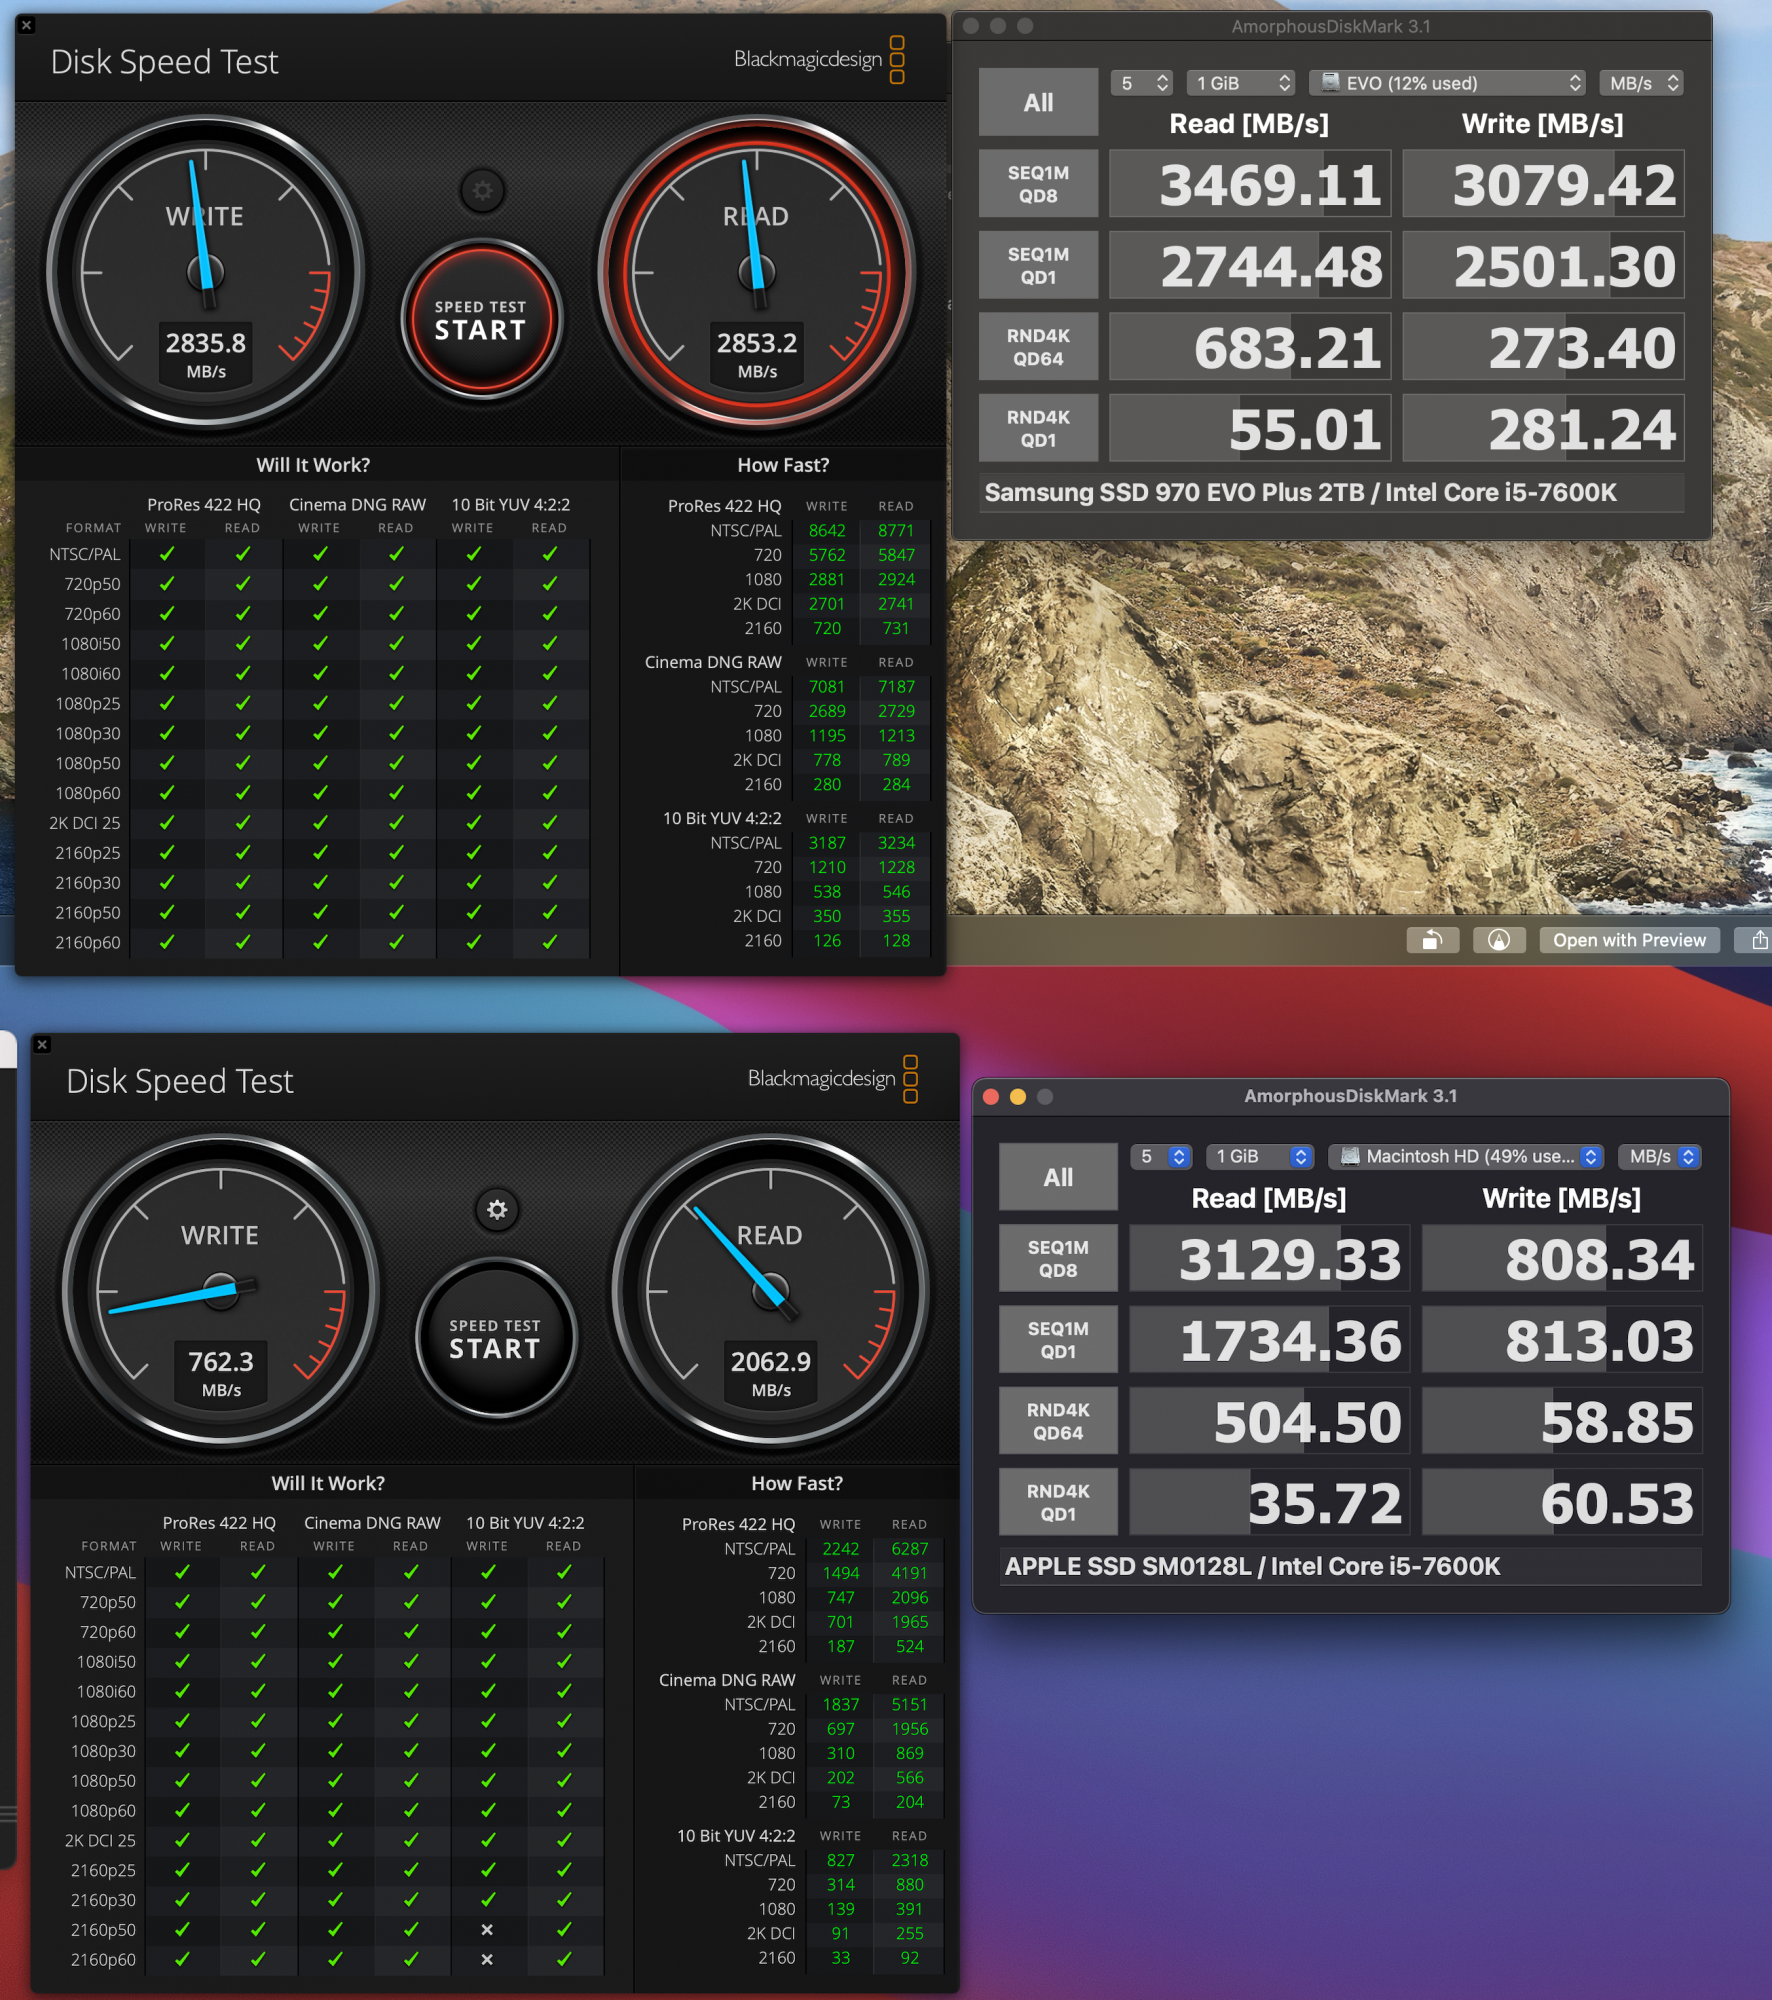Viewport: 1772px width, 2000px height.
Task: Run All tests on the Samsung SSD window
Action: pyautogui.click(x=1038, y=102)
